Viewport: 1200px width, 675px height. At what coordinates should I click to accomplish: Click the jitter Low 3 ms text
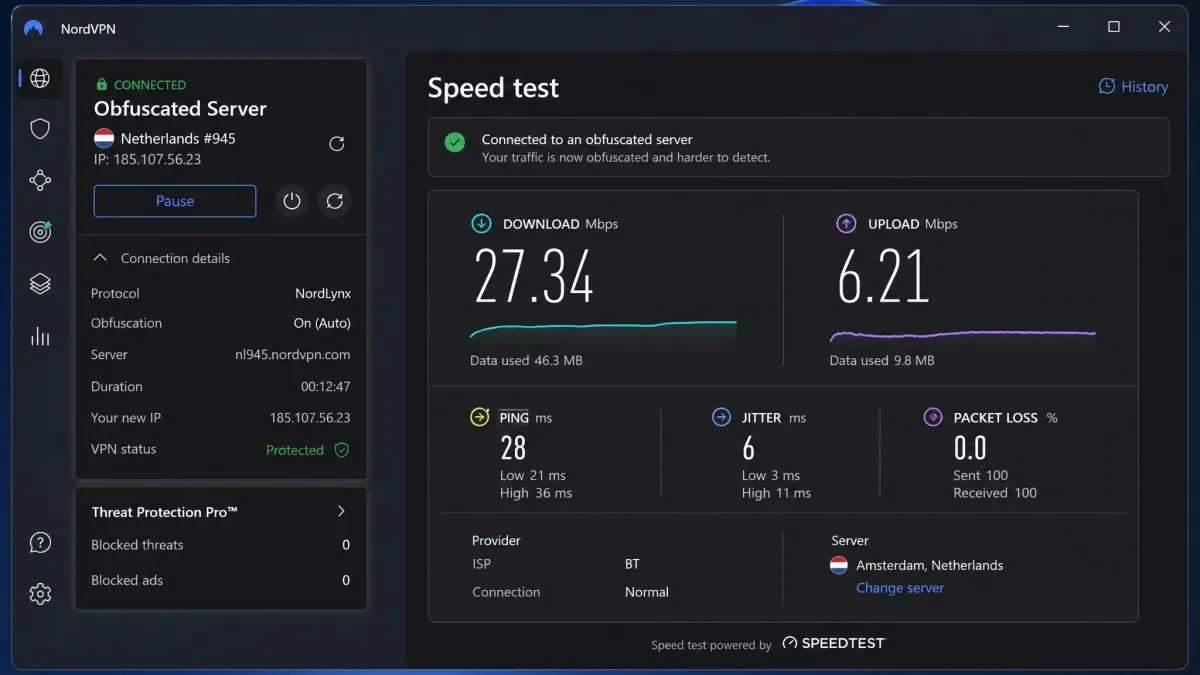pyautogui.click(x=771, y=475)
